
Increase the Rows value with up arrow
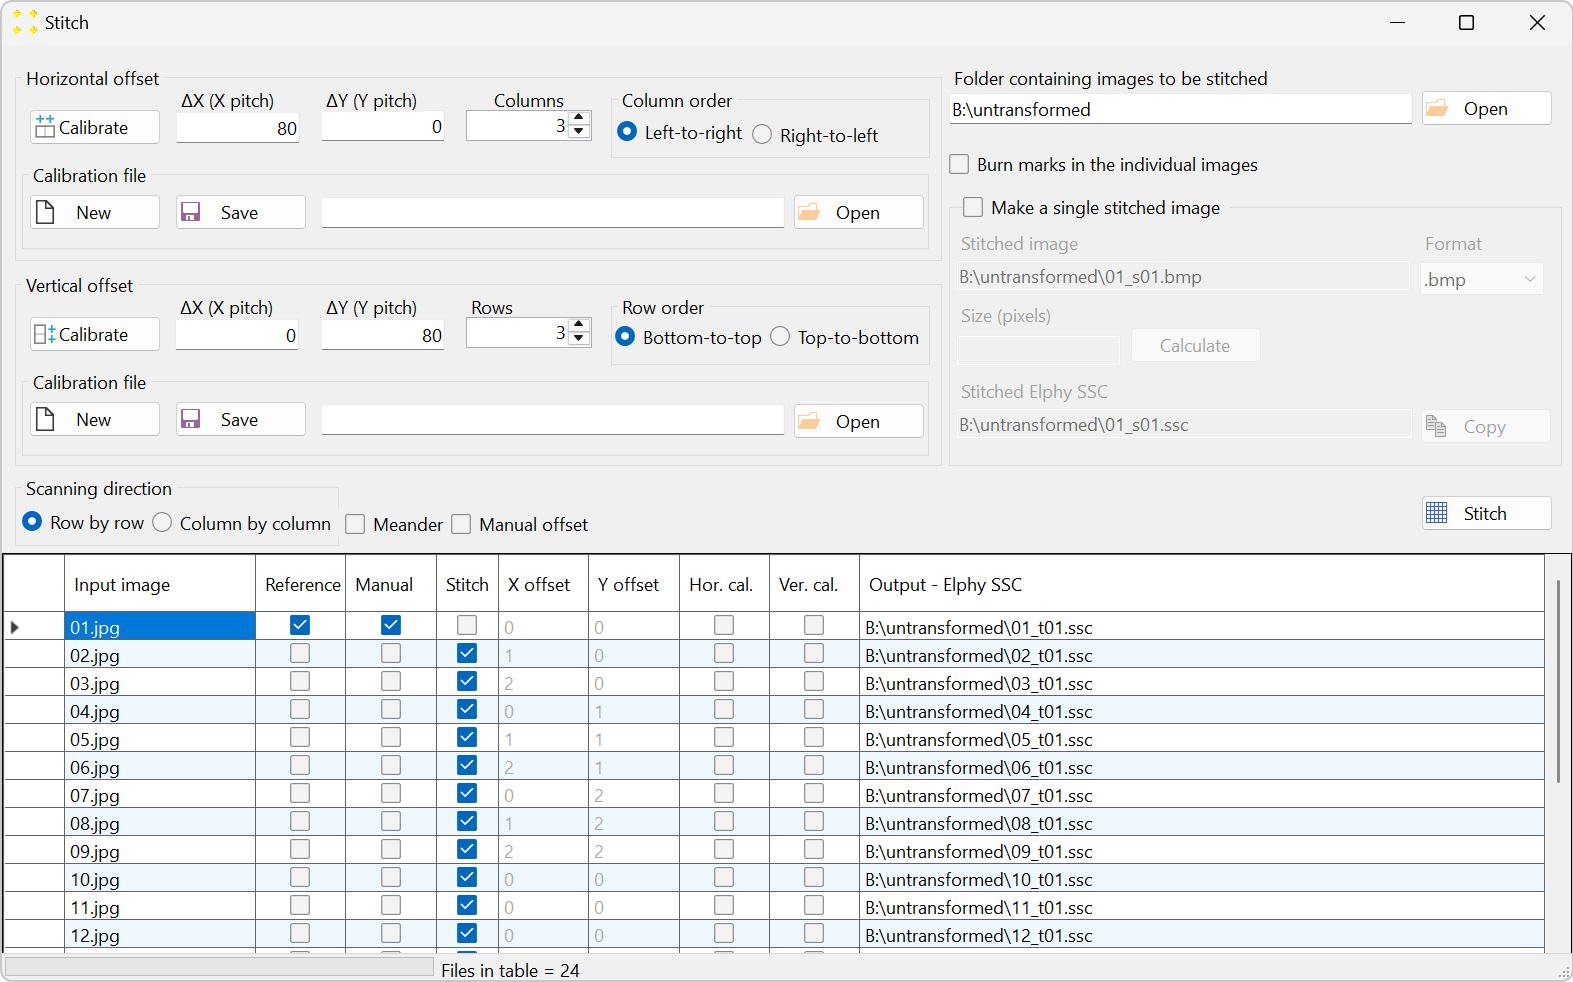[x=579, y=325]
